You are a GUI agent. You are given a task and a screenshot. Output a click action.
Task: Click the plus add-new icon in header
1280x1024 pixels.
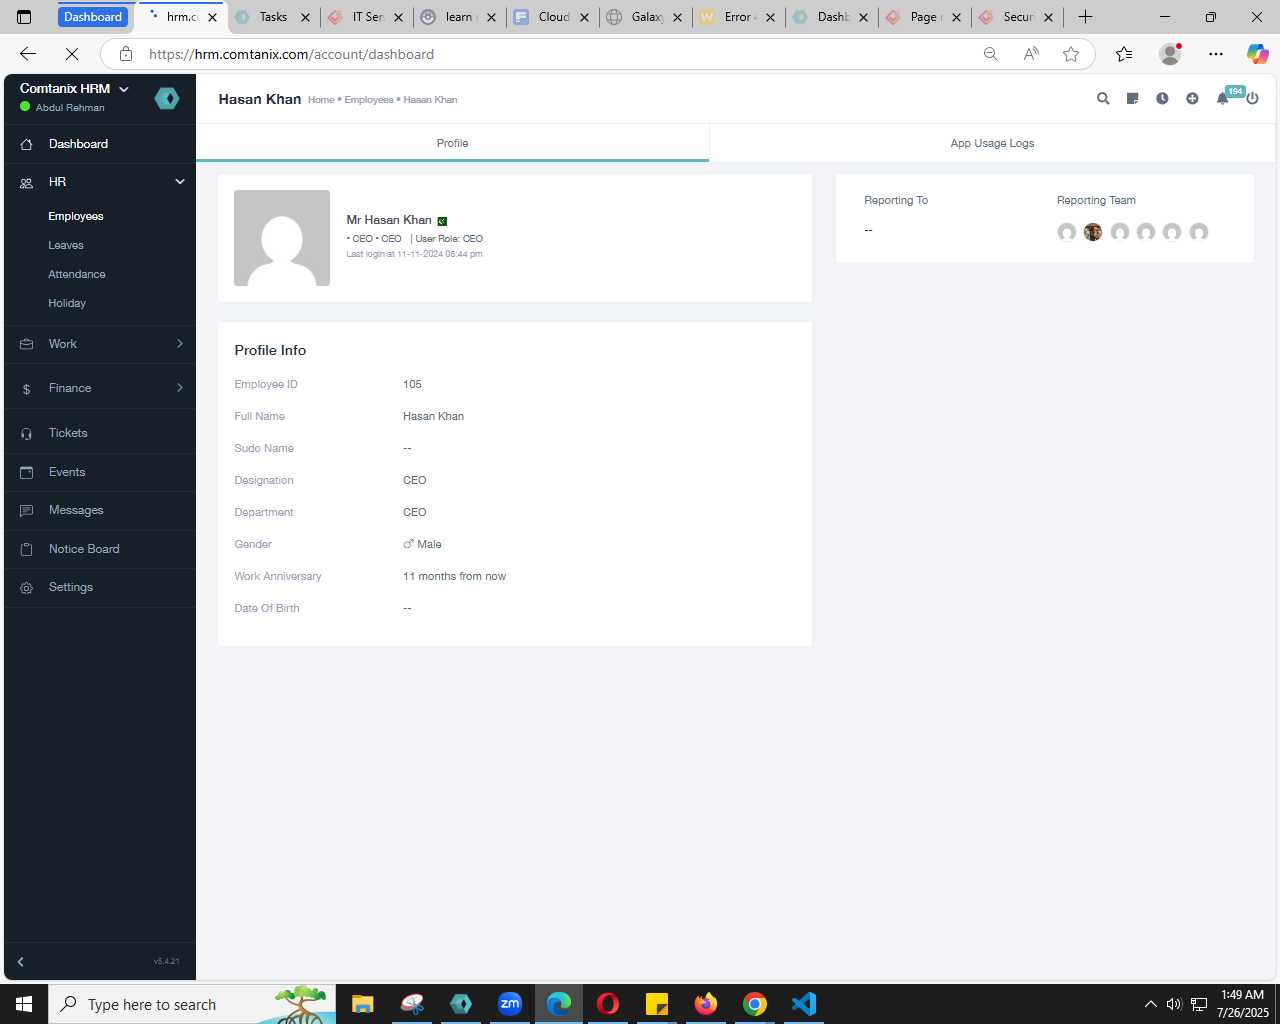(x=1192, y=99)
